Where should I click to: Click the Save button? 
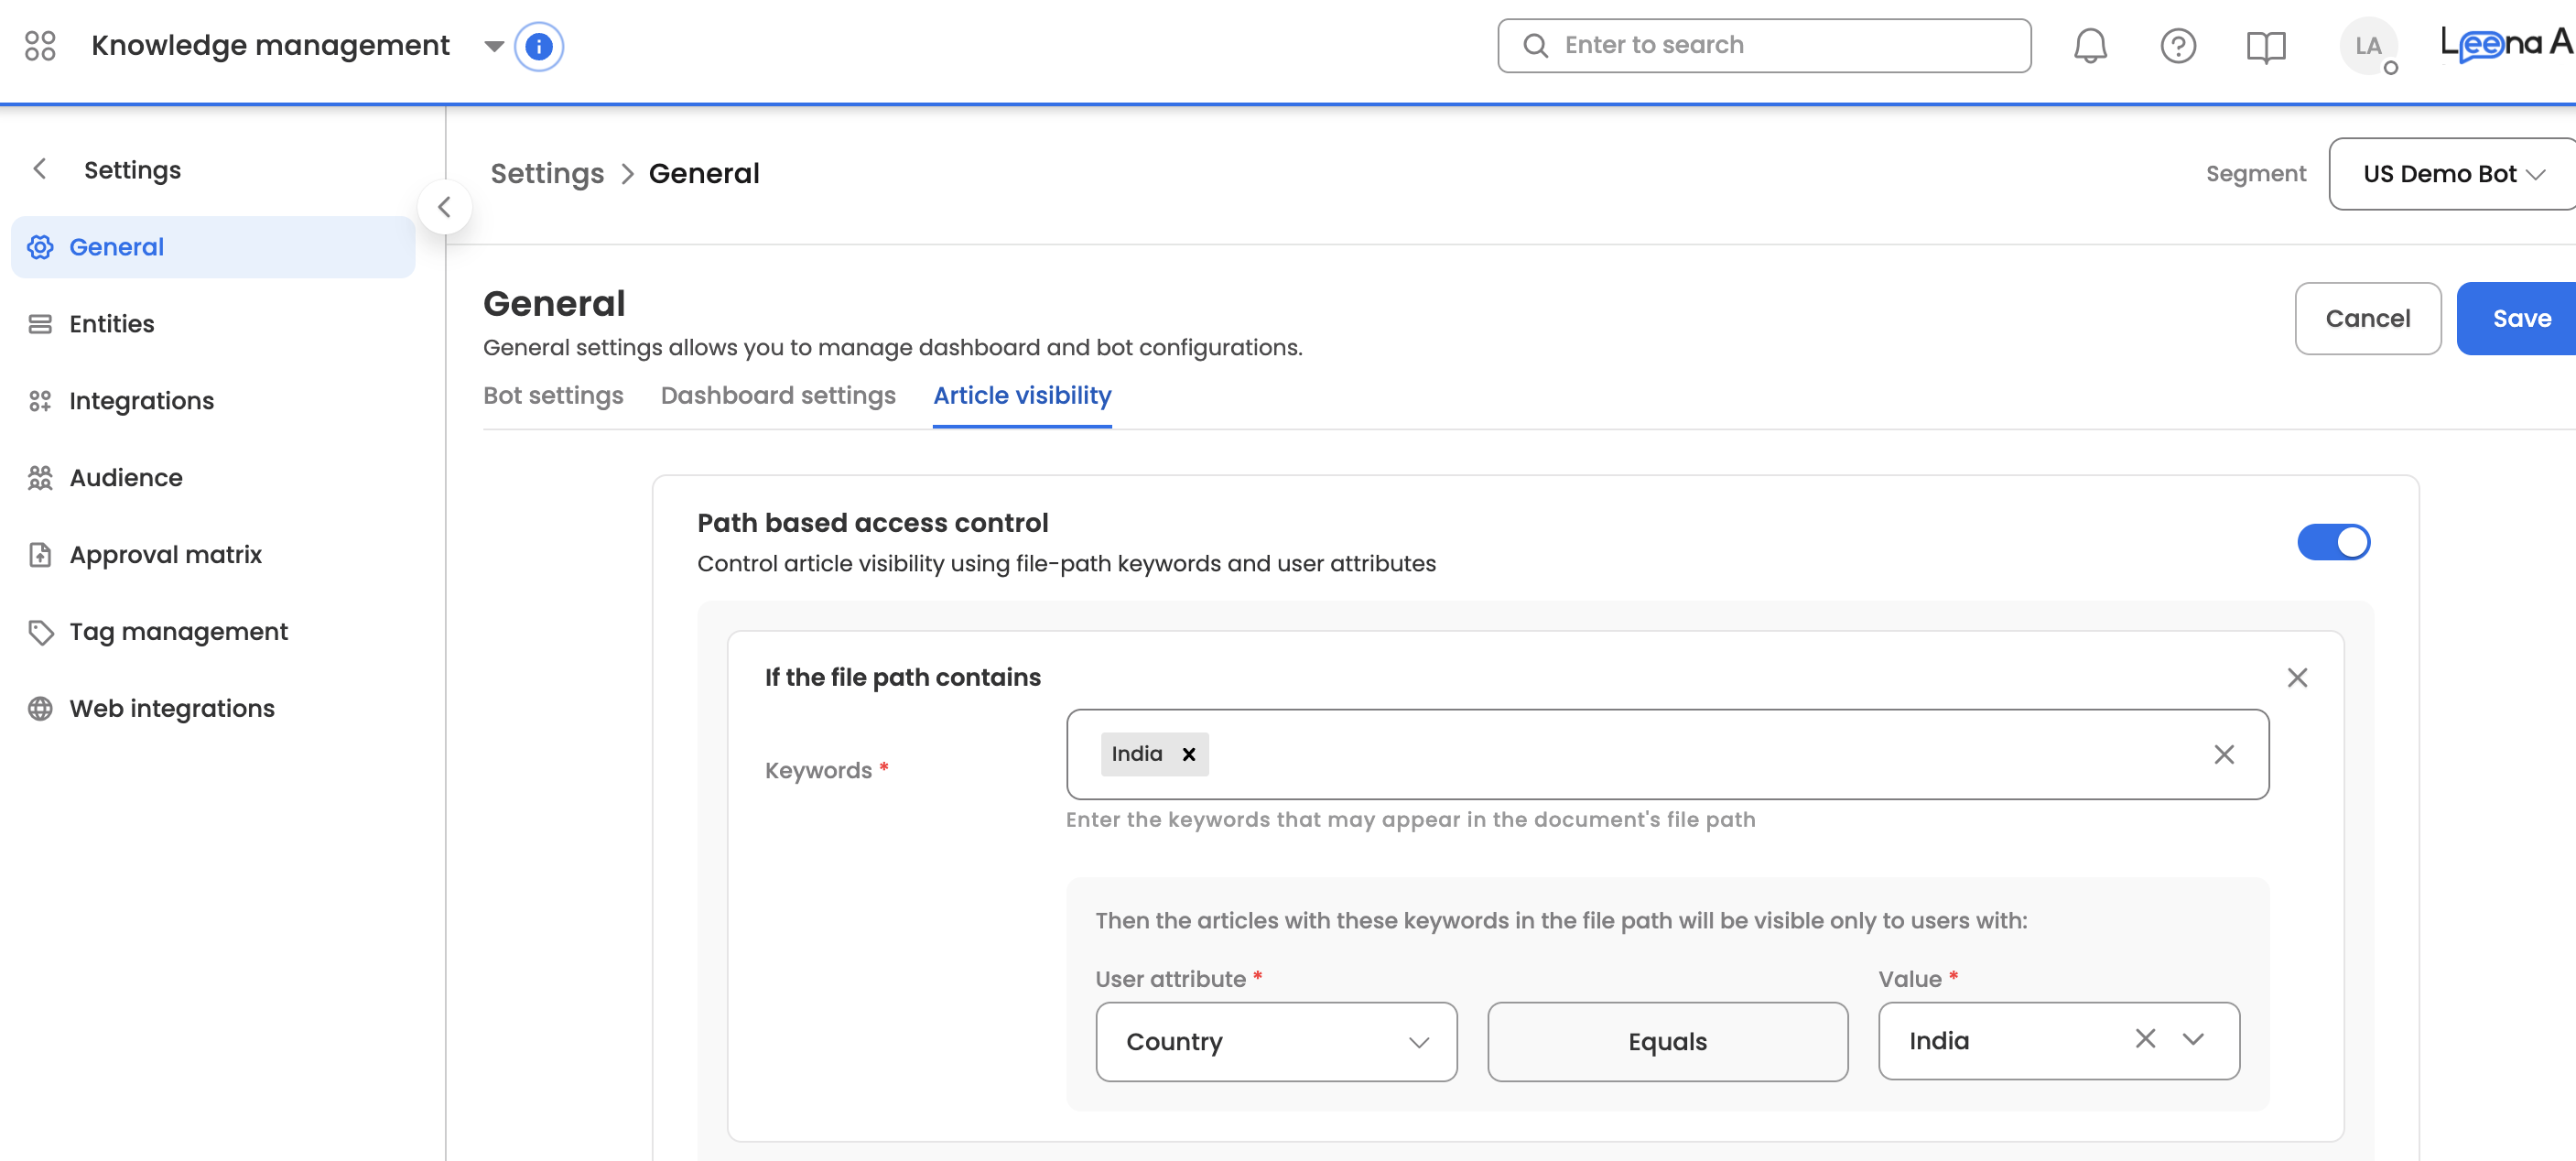point(2520,318)
